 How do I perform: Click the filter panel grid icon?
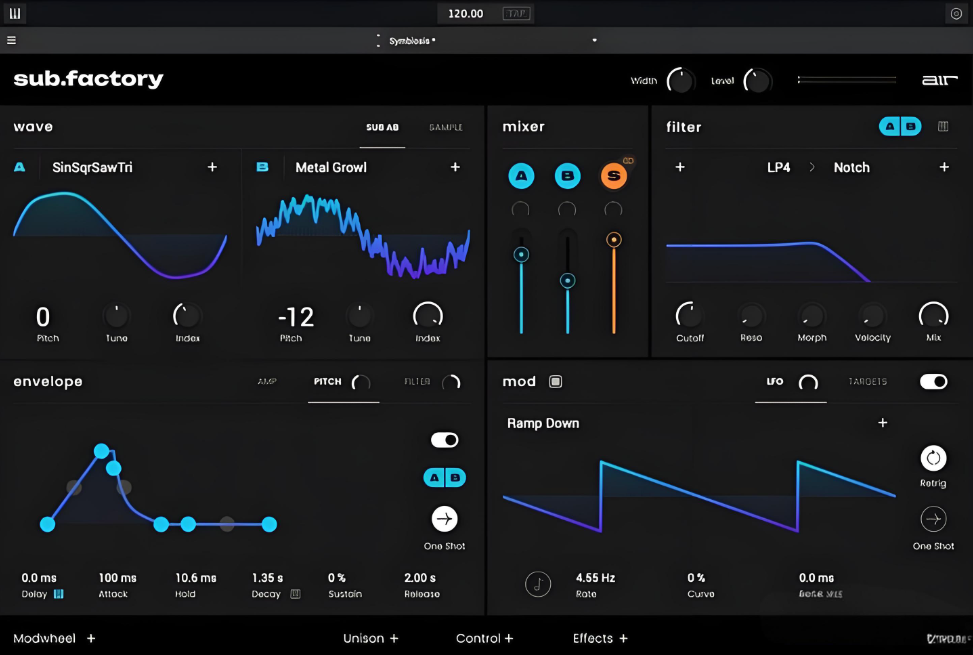(943, 127)
